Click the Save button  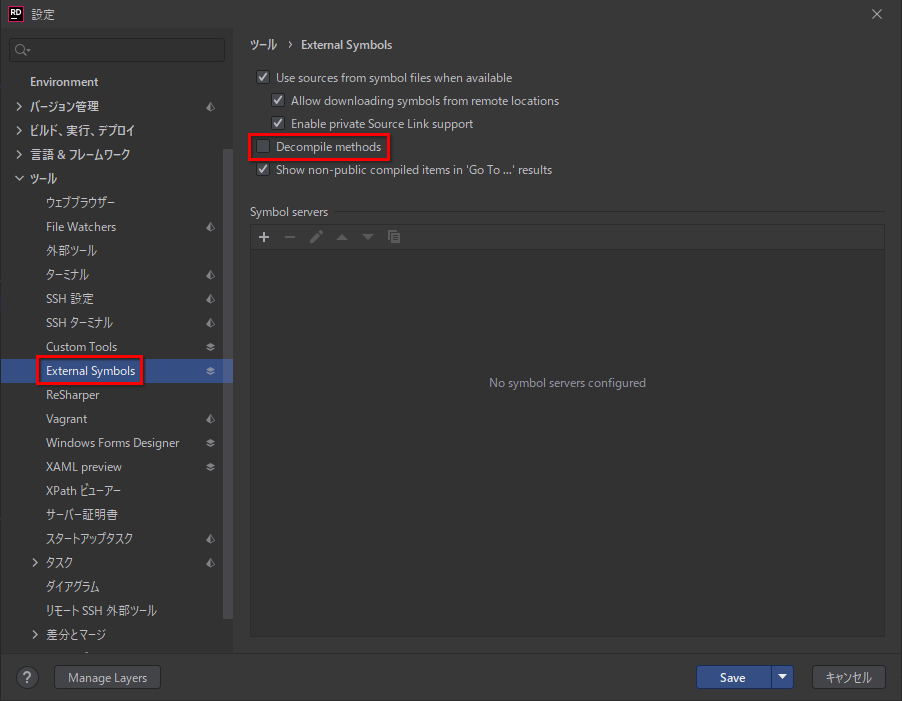coord(733,677)
